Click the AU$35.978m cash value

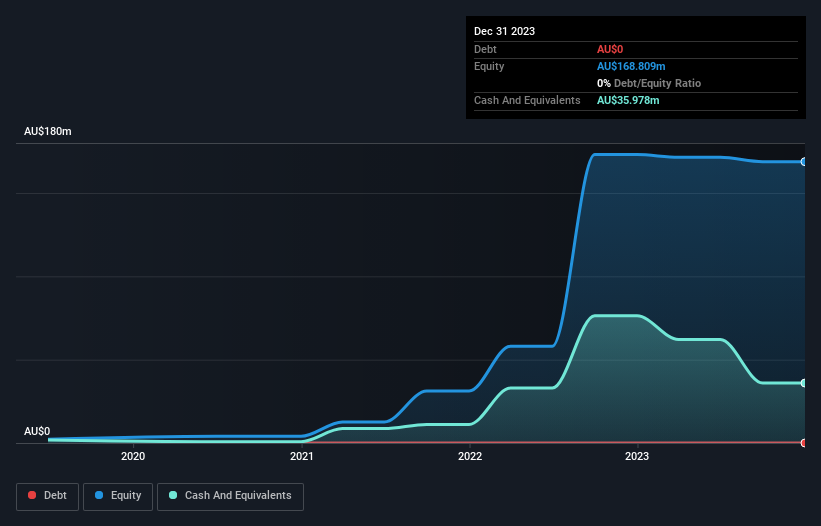click(628, 100)
